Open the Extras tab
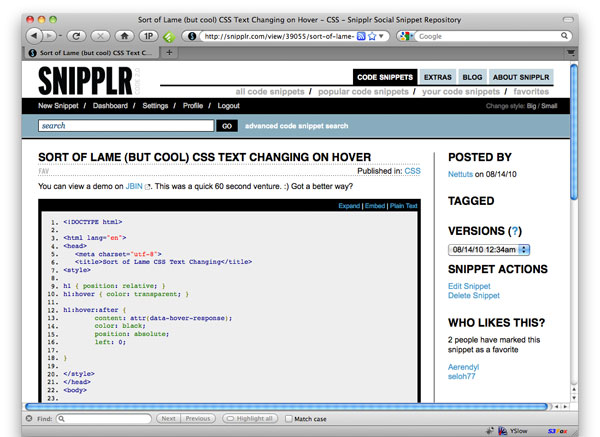The height and width of the screenshot is (437, 600). tap(438, 77)
